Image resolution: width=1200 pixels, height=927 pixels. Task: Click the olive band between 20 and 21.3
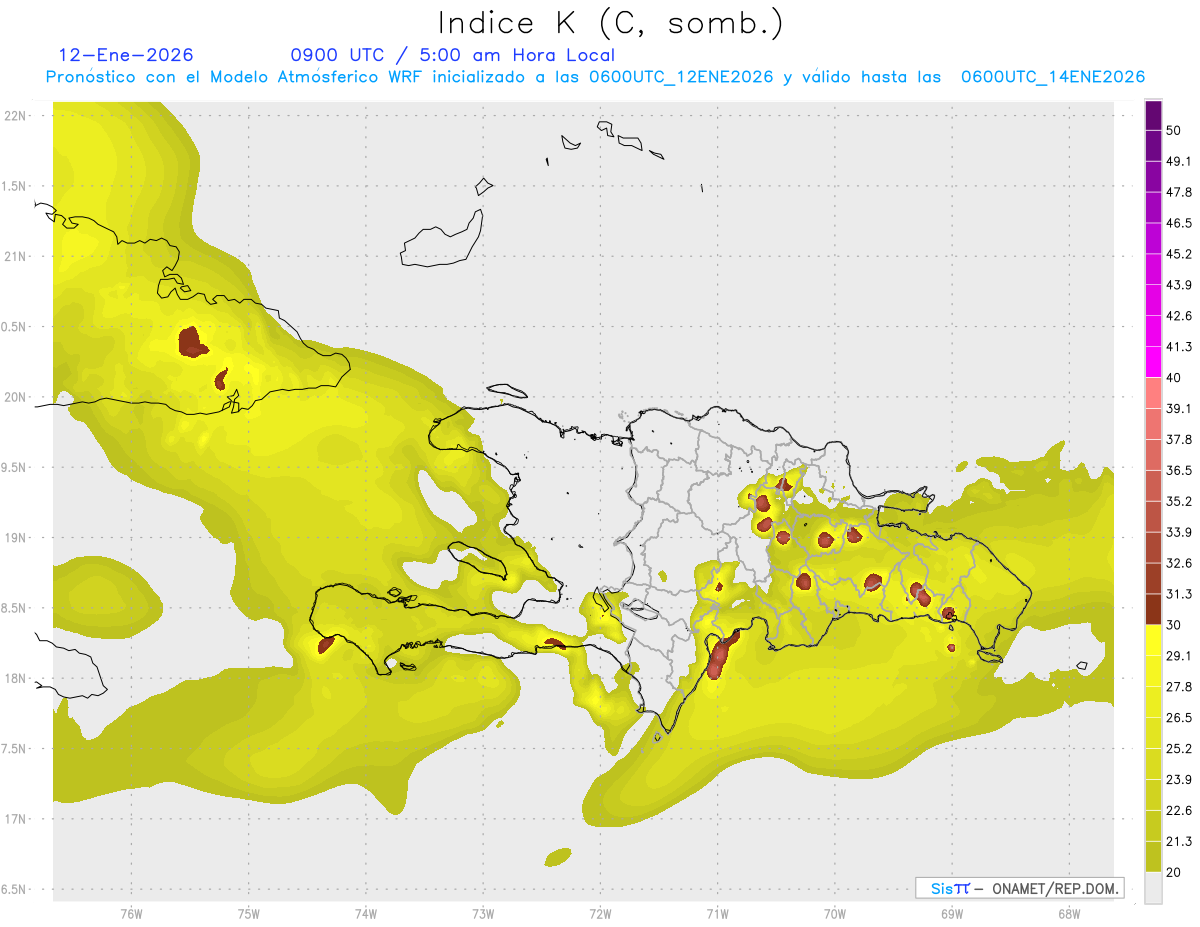pos(1153,856)
